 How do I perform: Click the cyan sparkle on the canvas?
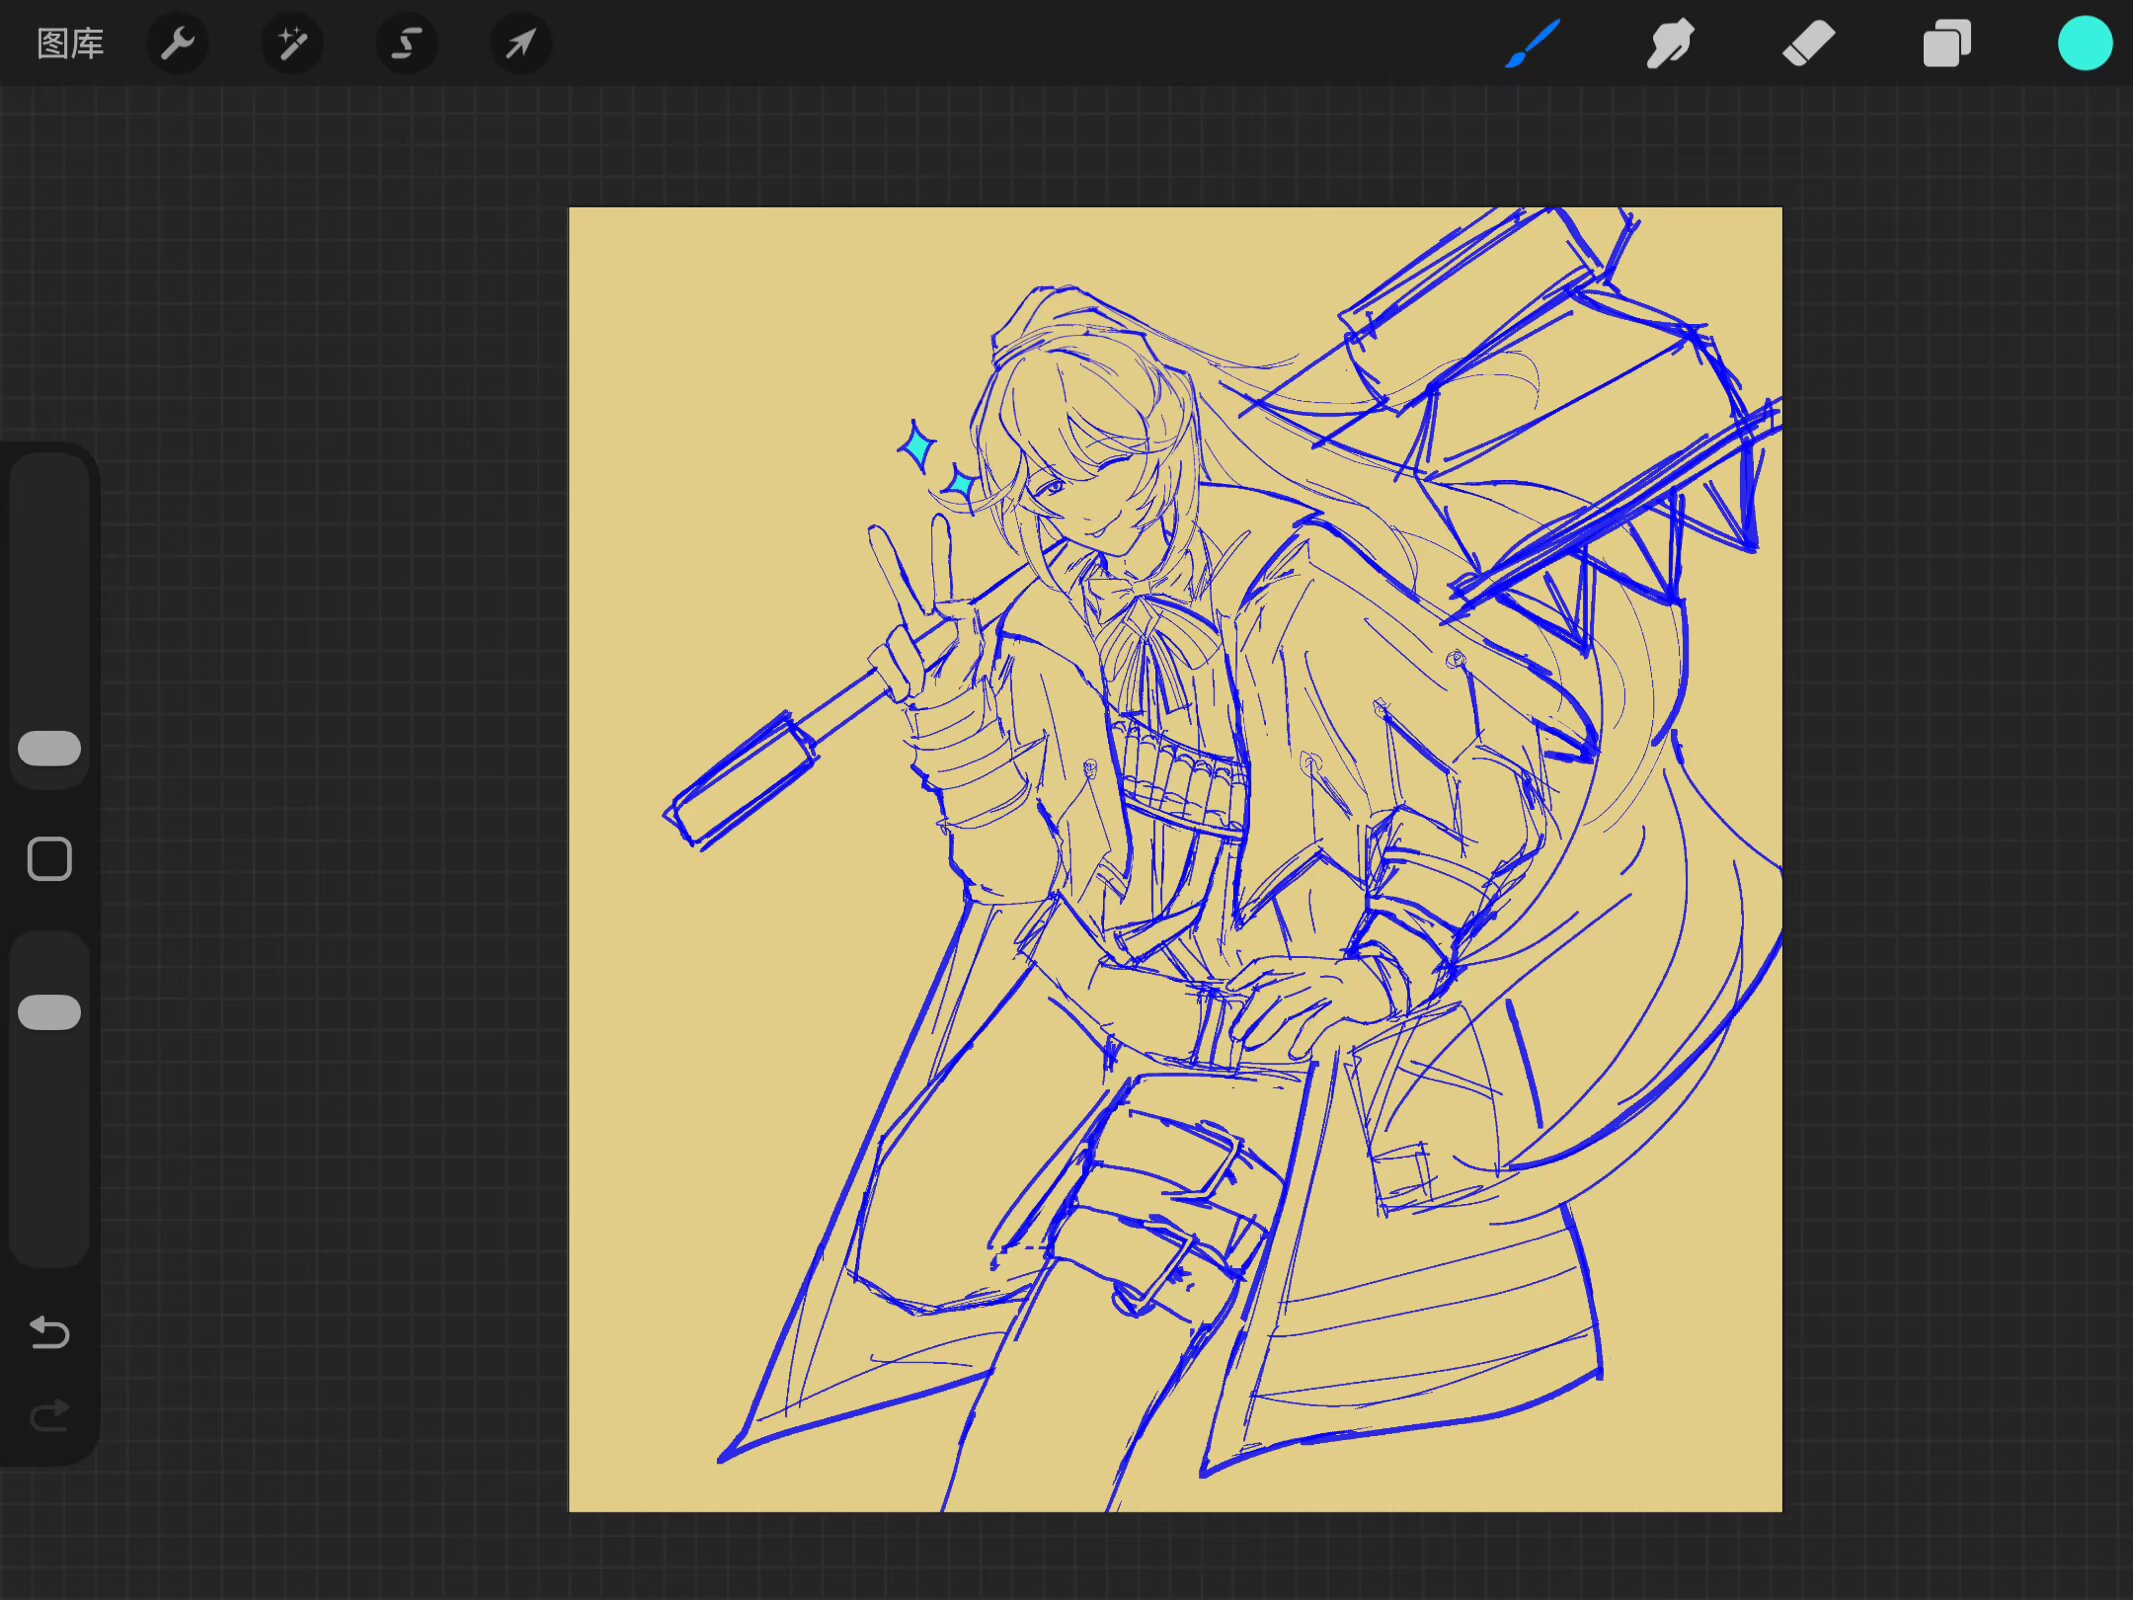click(917, 447)
